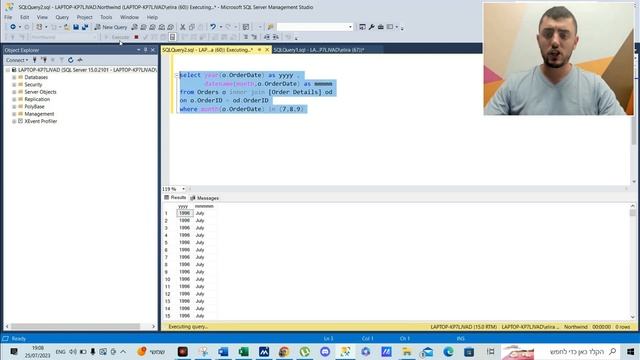
Task: Click the first row 1996 cell in results
Action: pyautogui.click(x=184, y=213)
